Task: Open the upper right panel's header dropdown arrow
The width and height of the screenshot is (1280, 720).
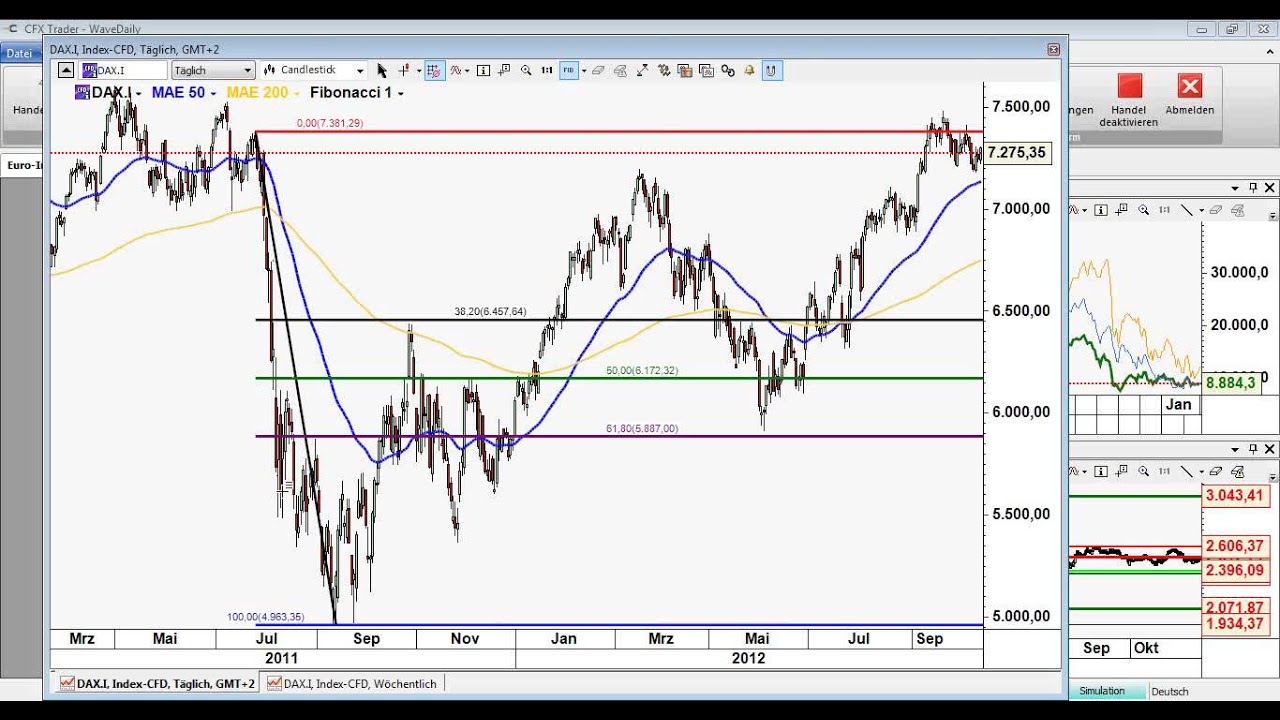Action: [x=1235, y=188]
